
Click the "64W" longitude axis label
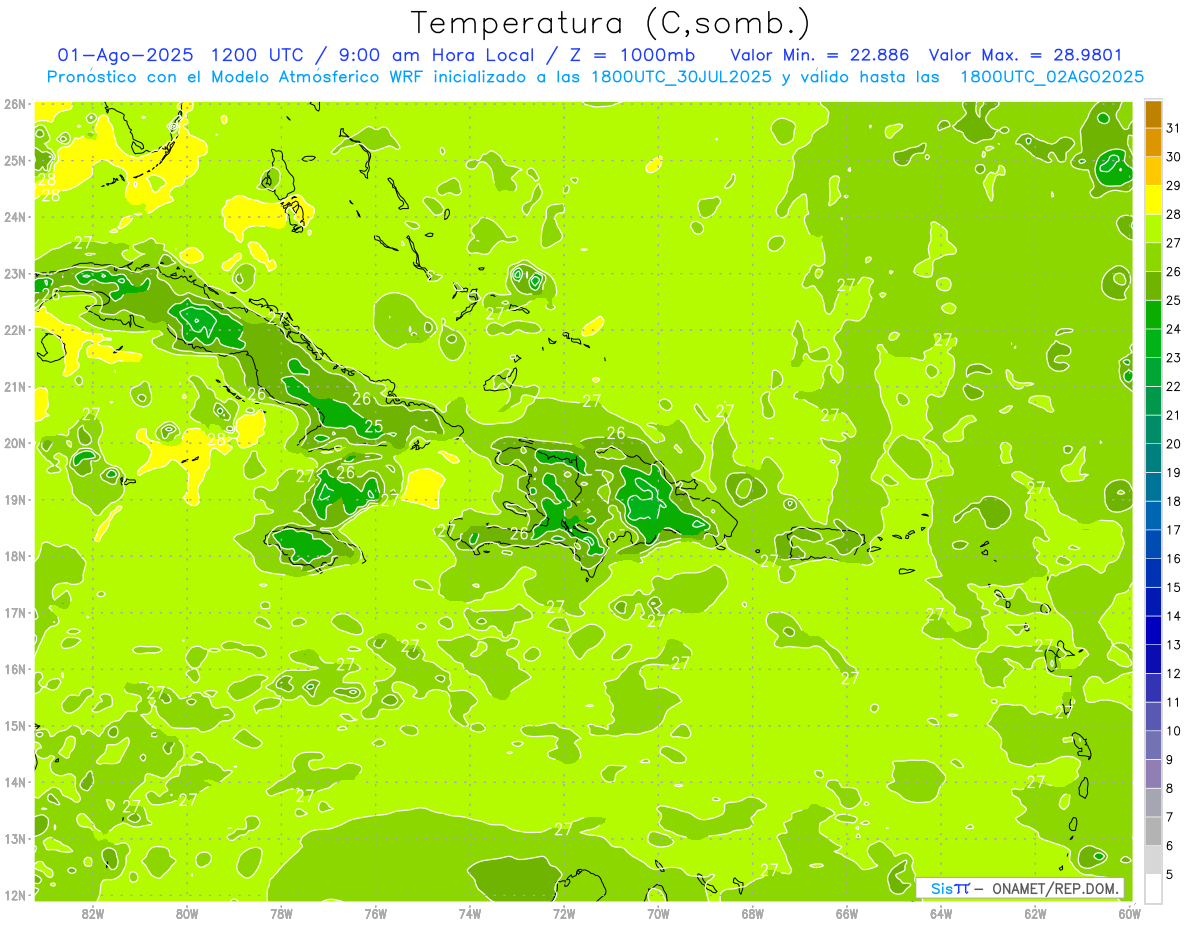click(x=941, y=913)
